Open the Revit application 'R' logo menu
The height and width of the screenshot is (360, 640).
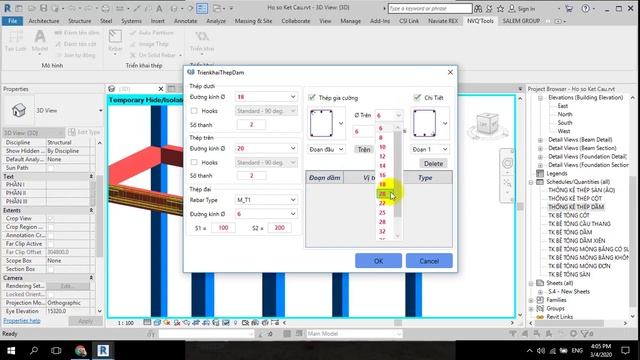click(x=7, y=8)
